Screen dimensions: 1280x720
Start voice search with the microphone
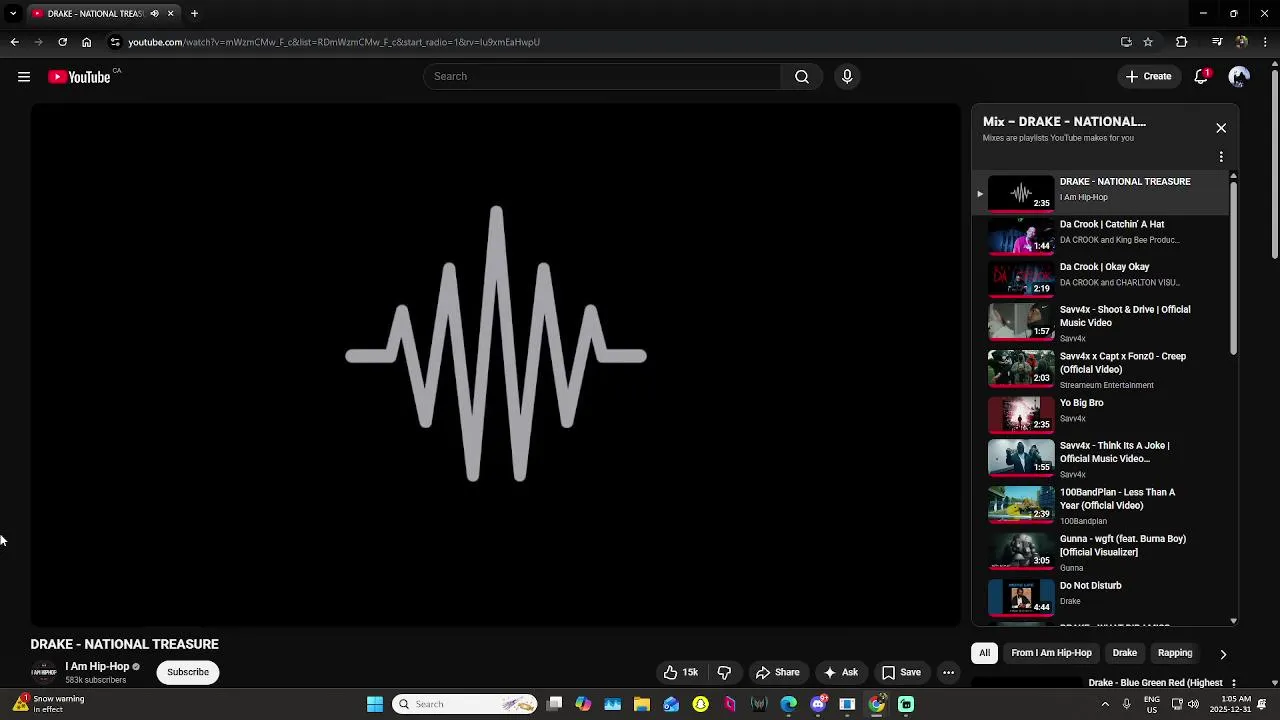(x=847, y=77)
